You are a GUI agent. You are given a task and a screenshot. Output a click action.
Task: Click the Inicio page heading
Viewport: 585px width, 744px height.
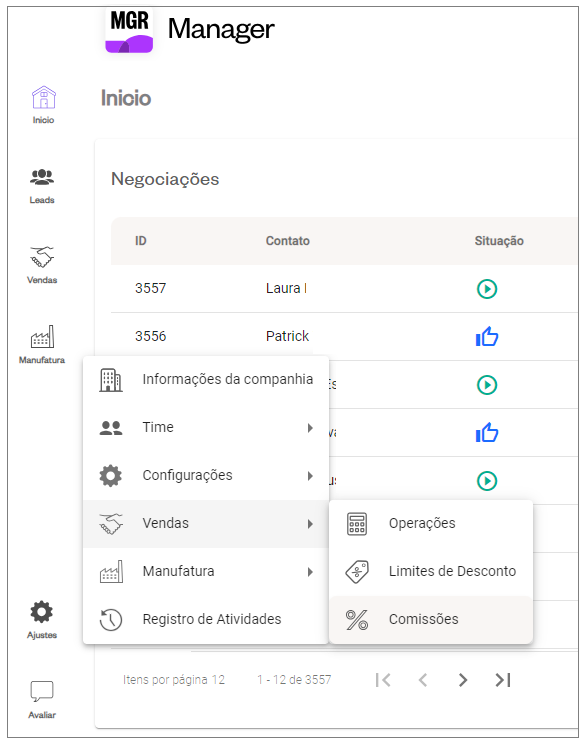tap(126, 98)
